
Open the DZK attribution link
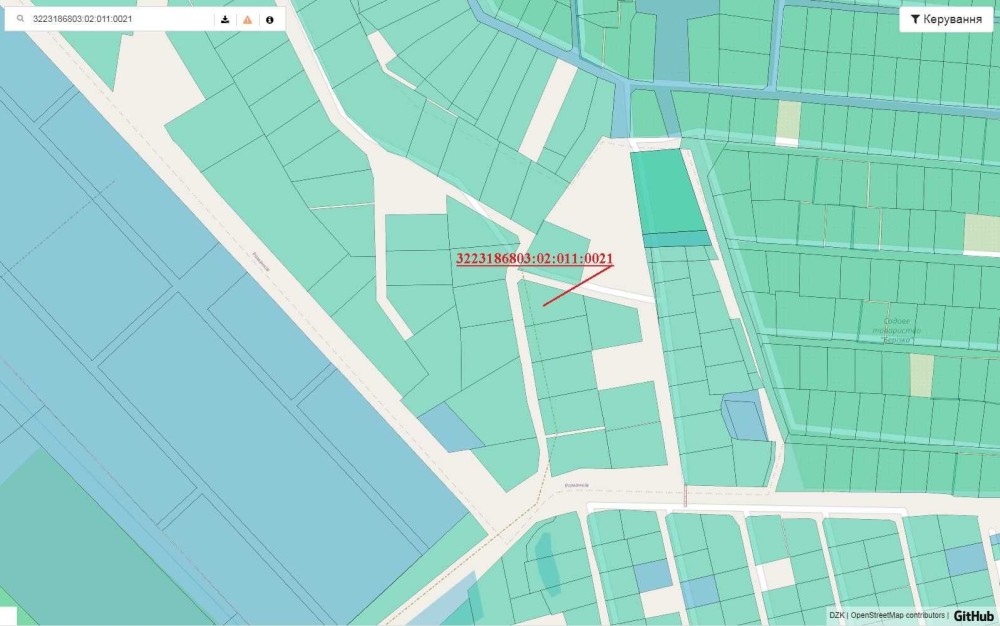coord(836,616)
